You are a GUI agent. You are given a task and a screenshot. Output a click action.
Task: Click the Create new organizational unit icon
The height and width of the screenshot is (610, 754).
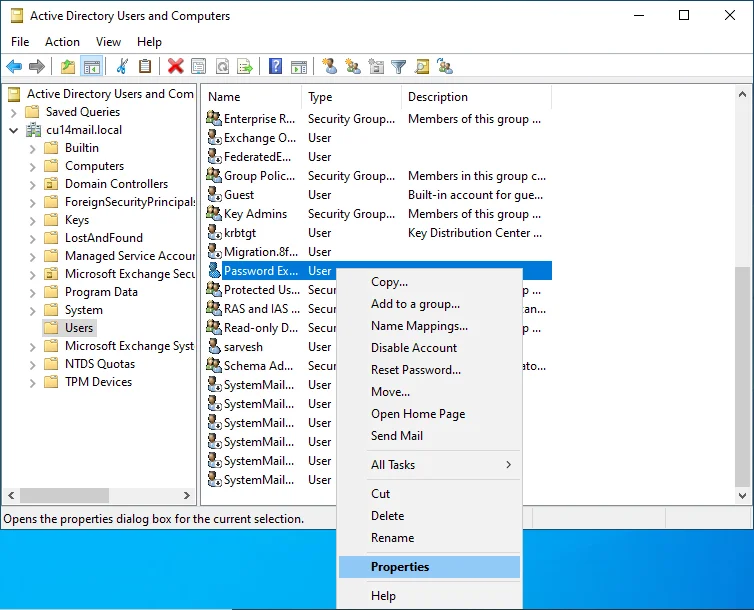point(376,66)
